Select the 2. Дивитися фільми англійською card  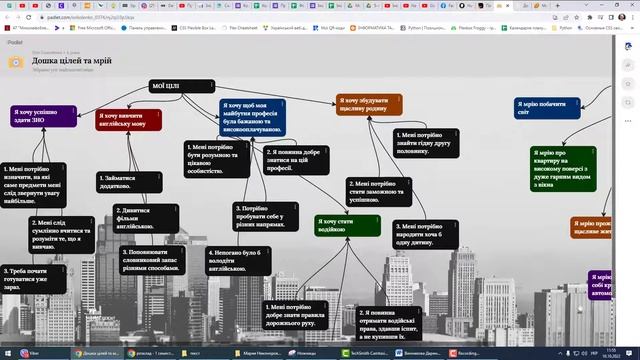point(146,218)
